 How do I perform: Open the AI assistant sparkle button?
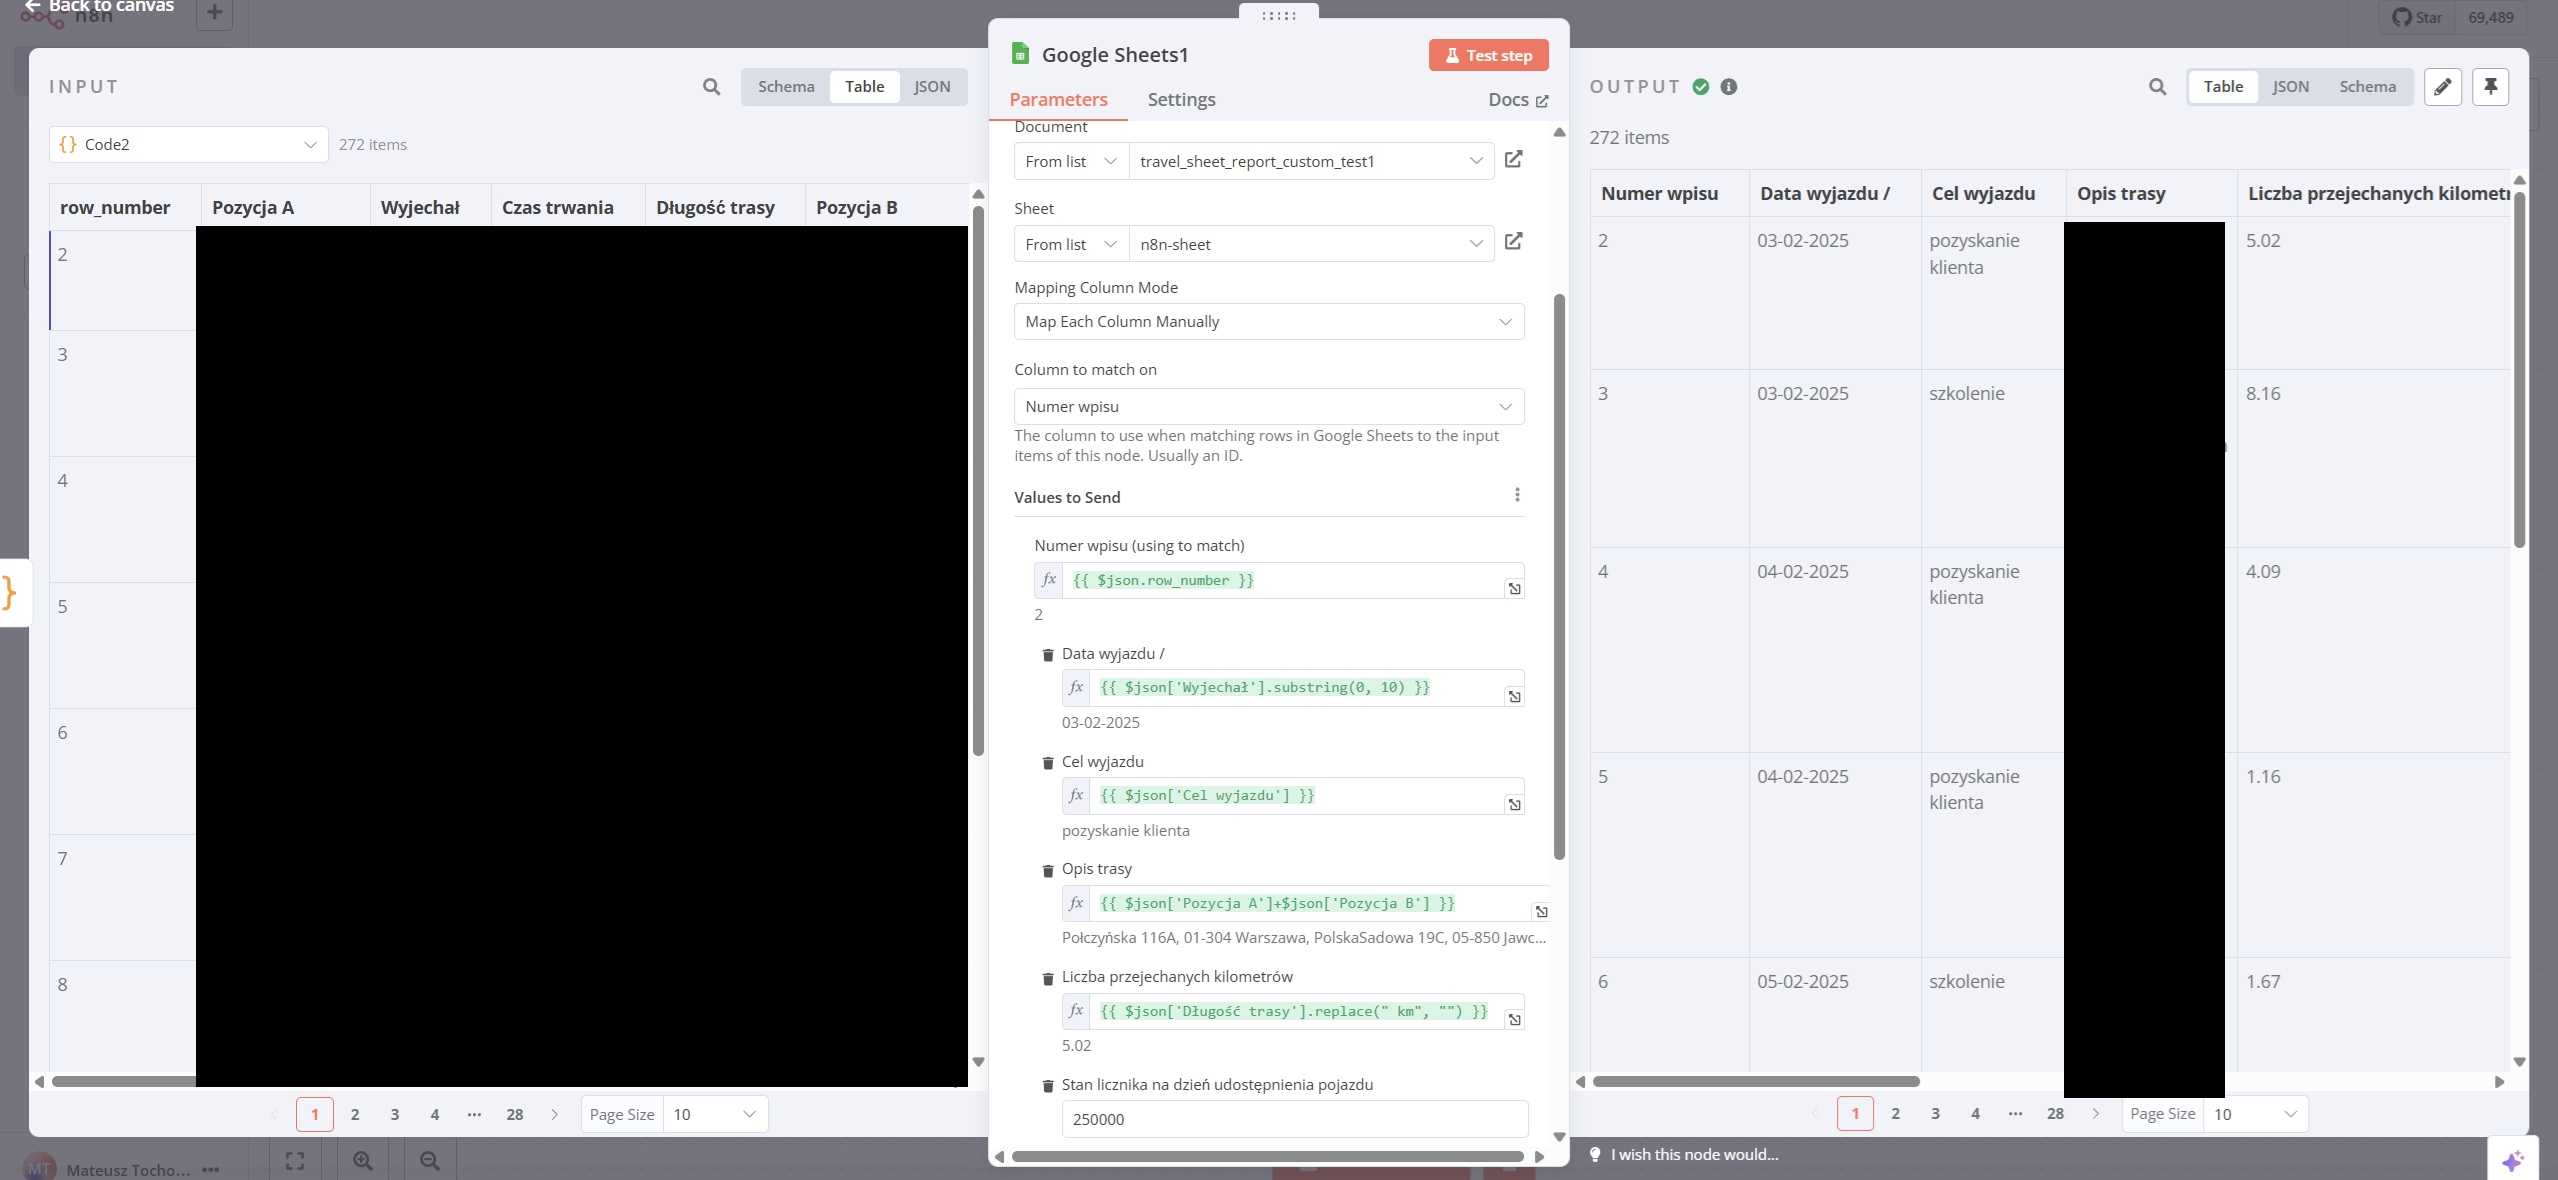(2512, 1161)
